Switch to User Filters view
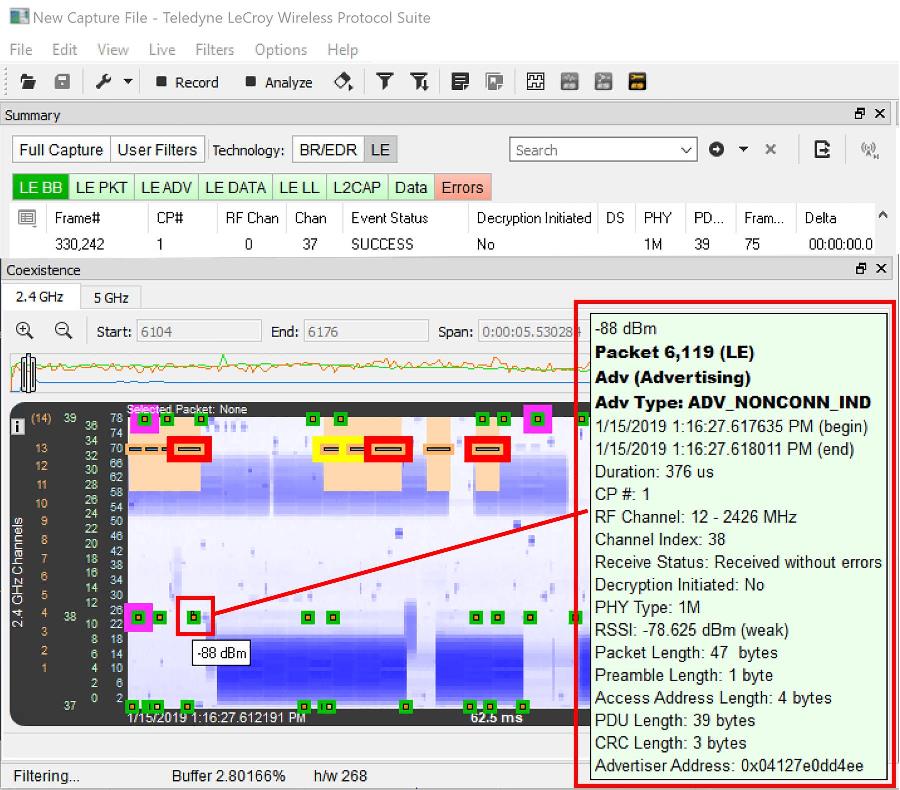The height and width of the screenshot is (790, 900). click(x=157, y=150)
